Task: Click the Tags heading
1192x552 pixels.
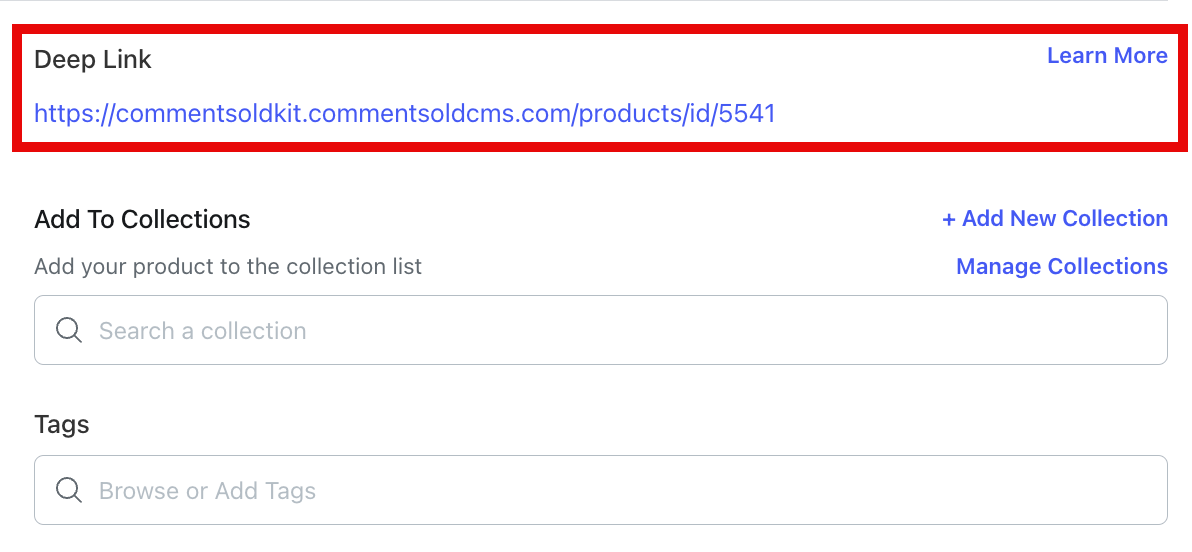Action: coord(62,424)
